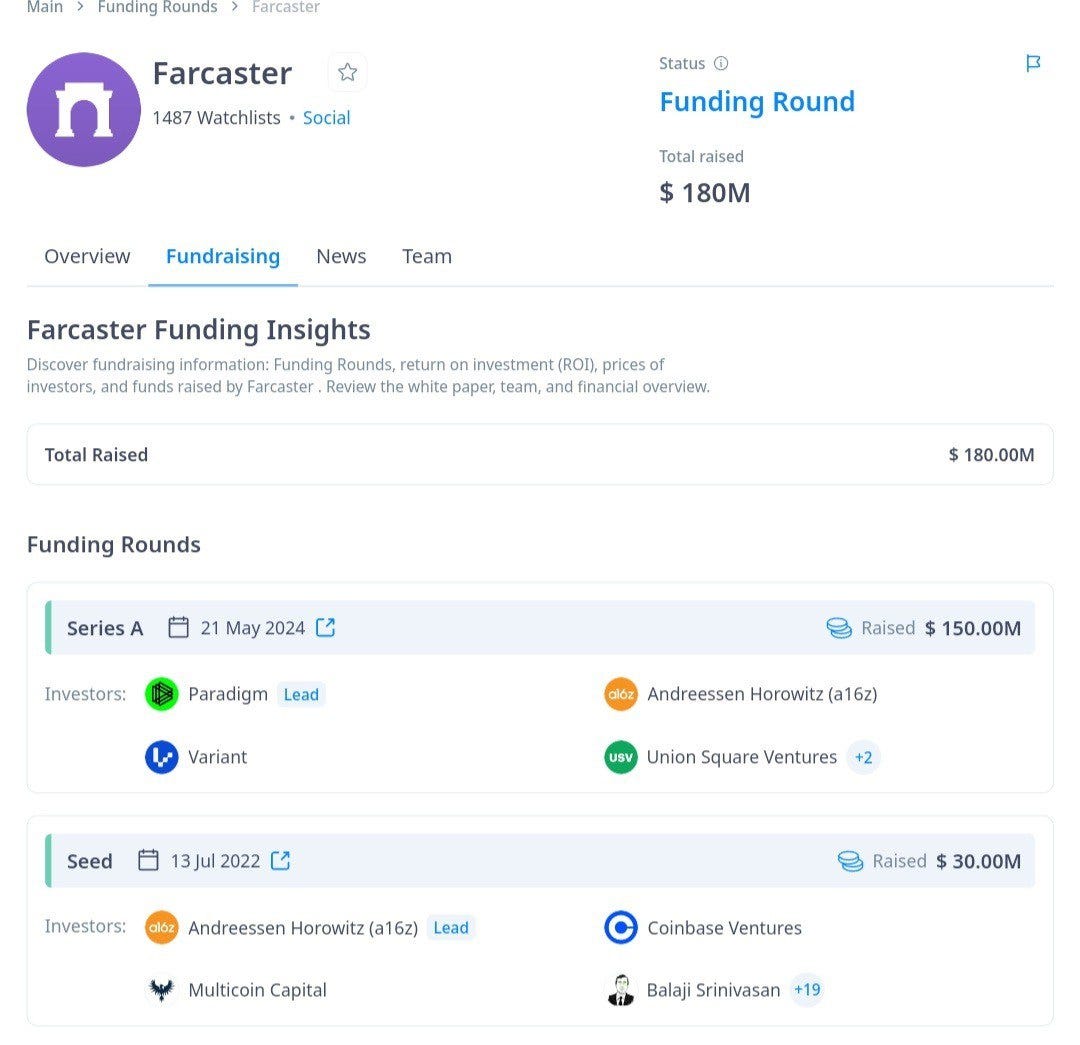Open the Union Square Ventures USV icon
Image resolution: width=1080 pixels, height=1045 pixels.
point(620,757)
